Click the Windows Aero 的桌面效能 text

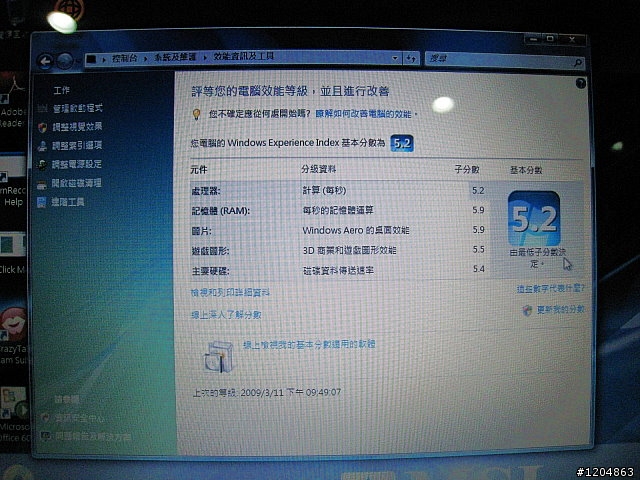pos(356,230)
